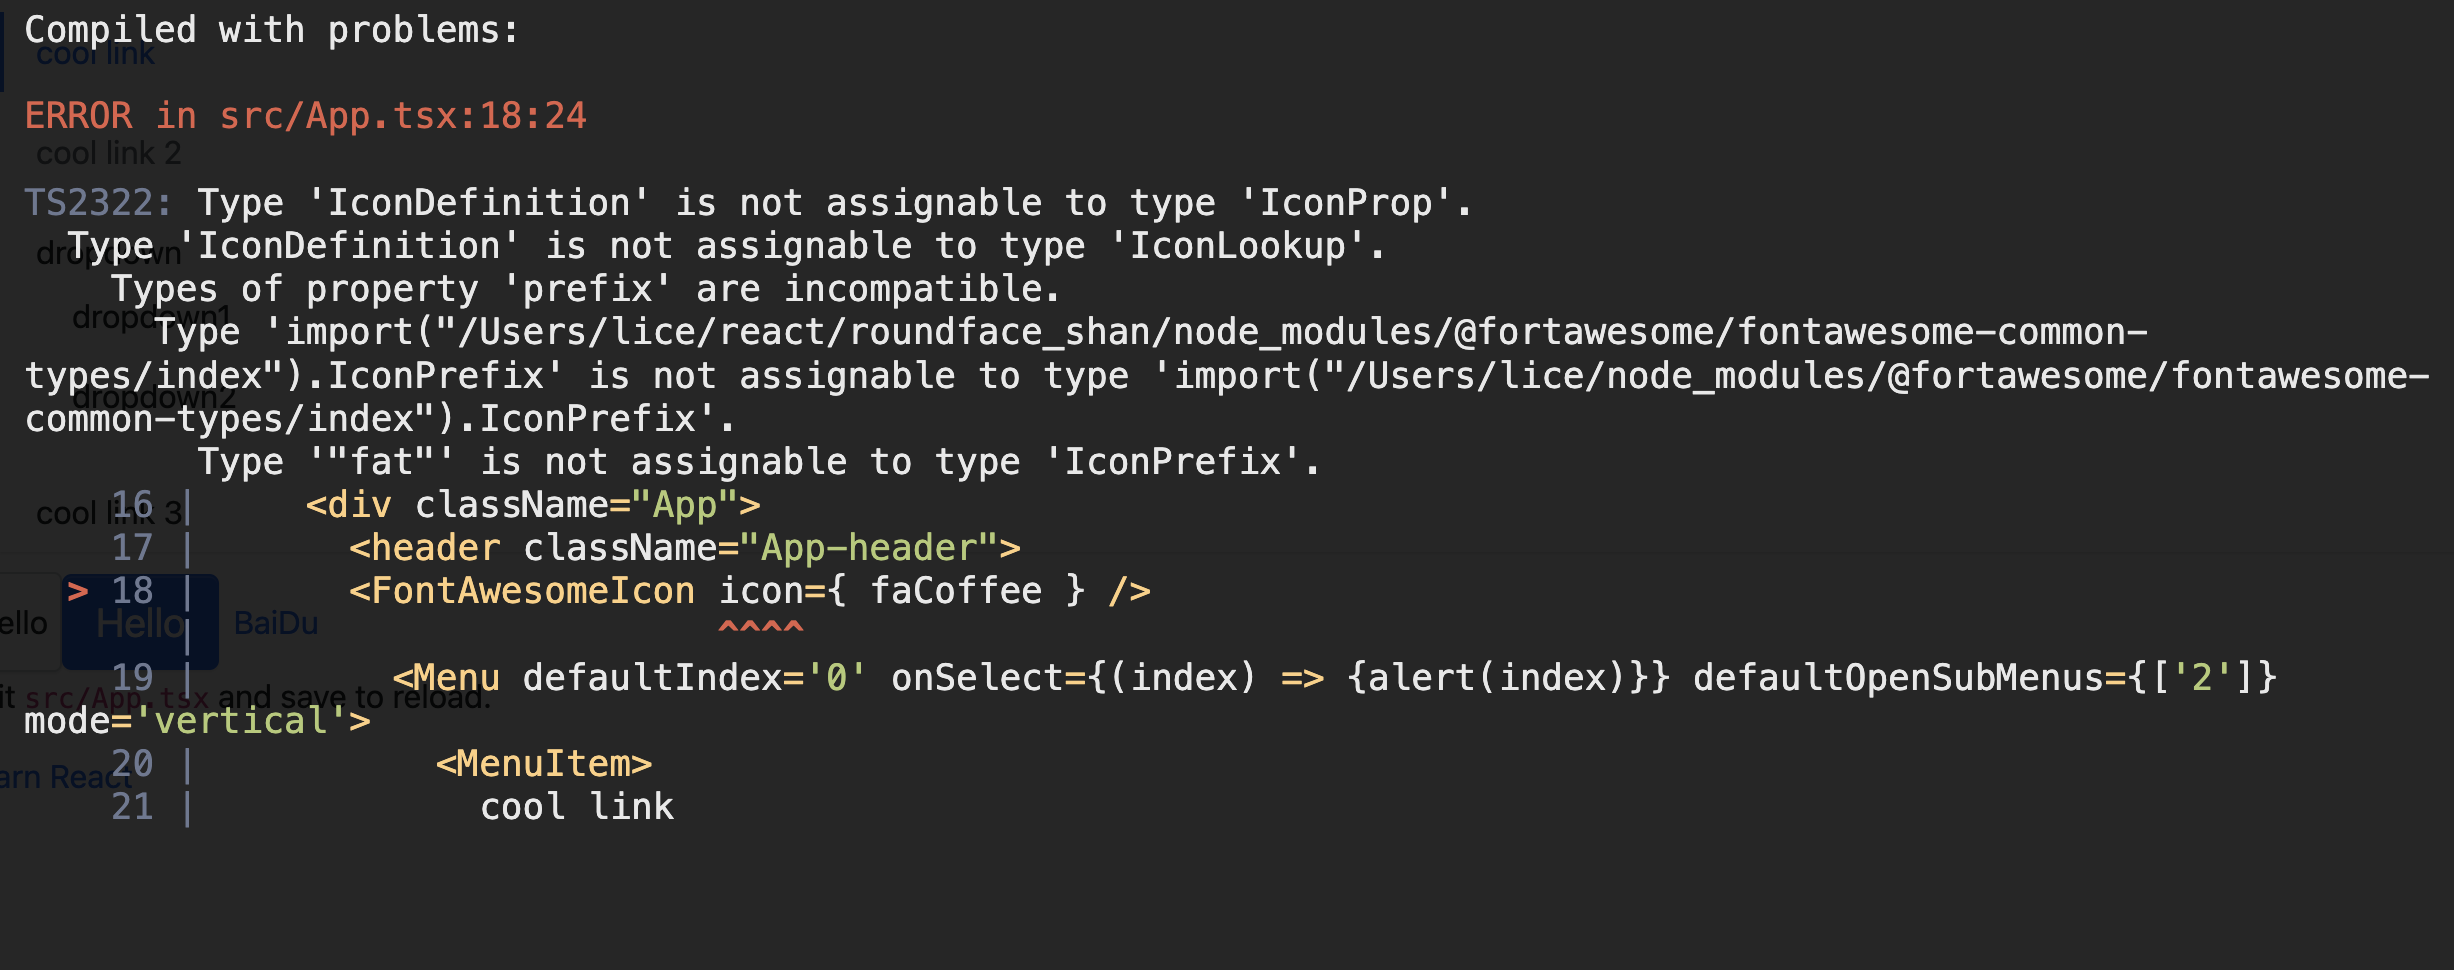Expand the 'dropdown' submenu title
Viewport: 2454px width, 970px height.
coord(108,253)
